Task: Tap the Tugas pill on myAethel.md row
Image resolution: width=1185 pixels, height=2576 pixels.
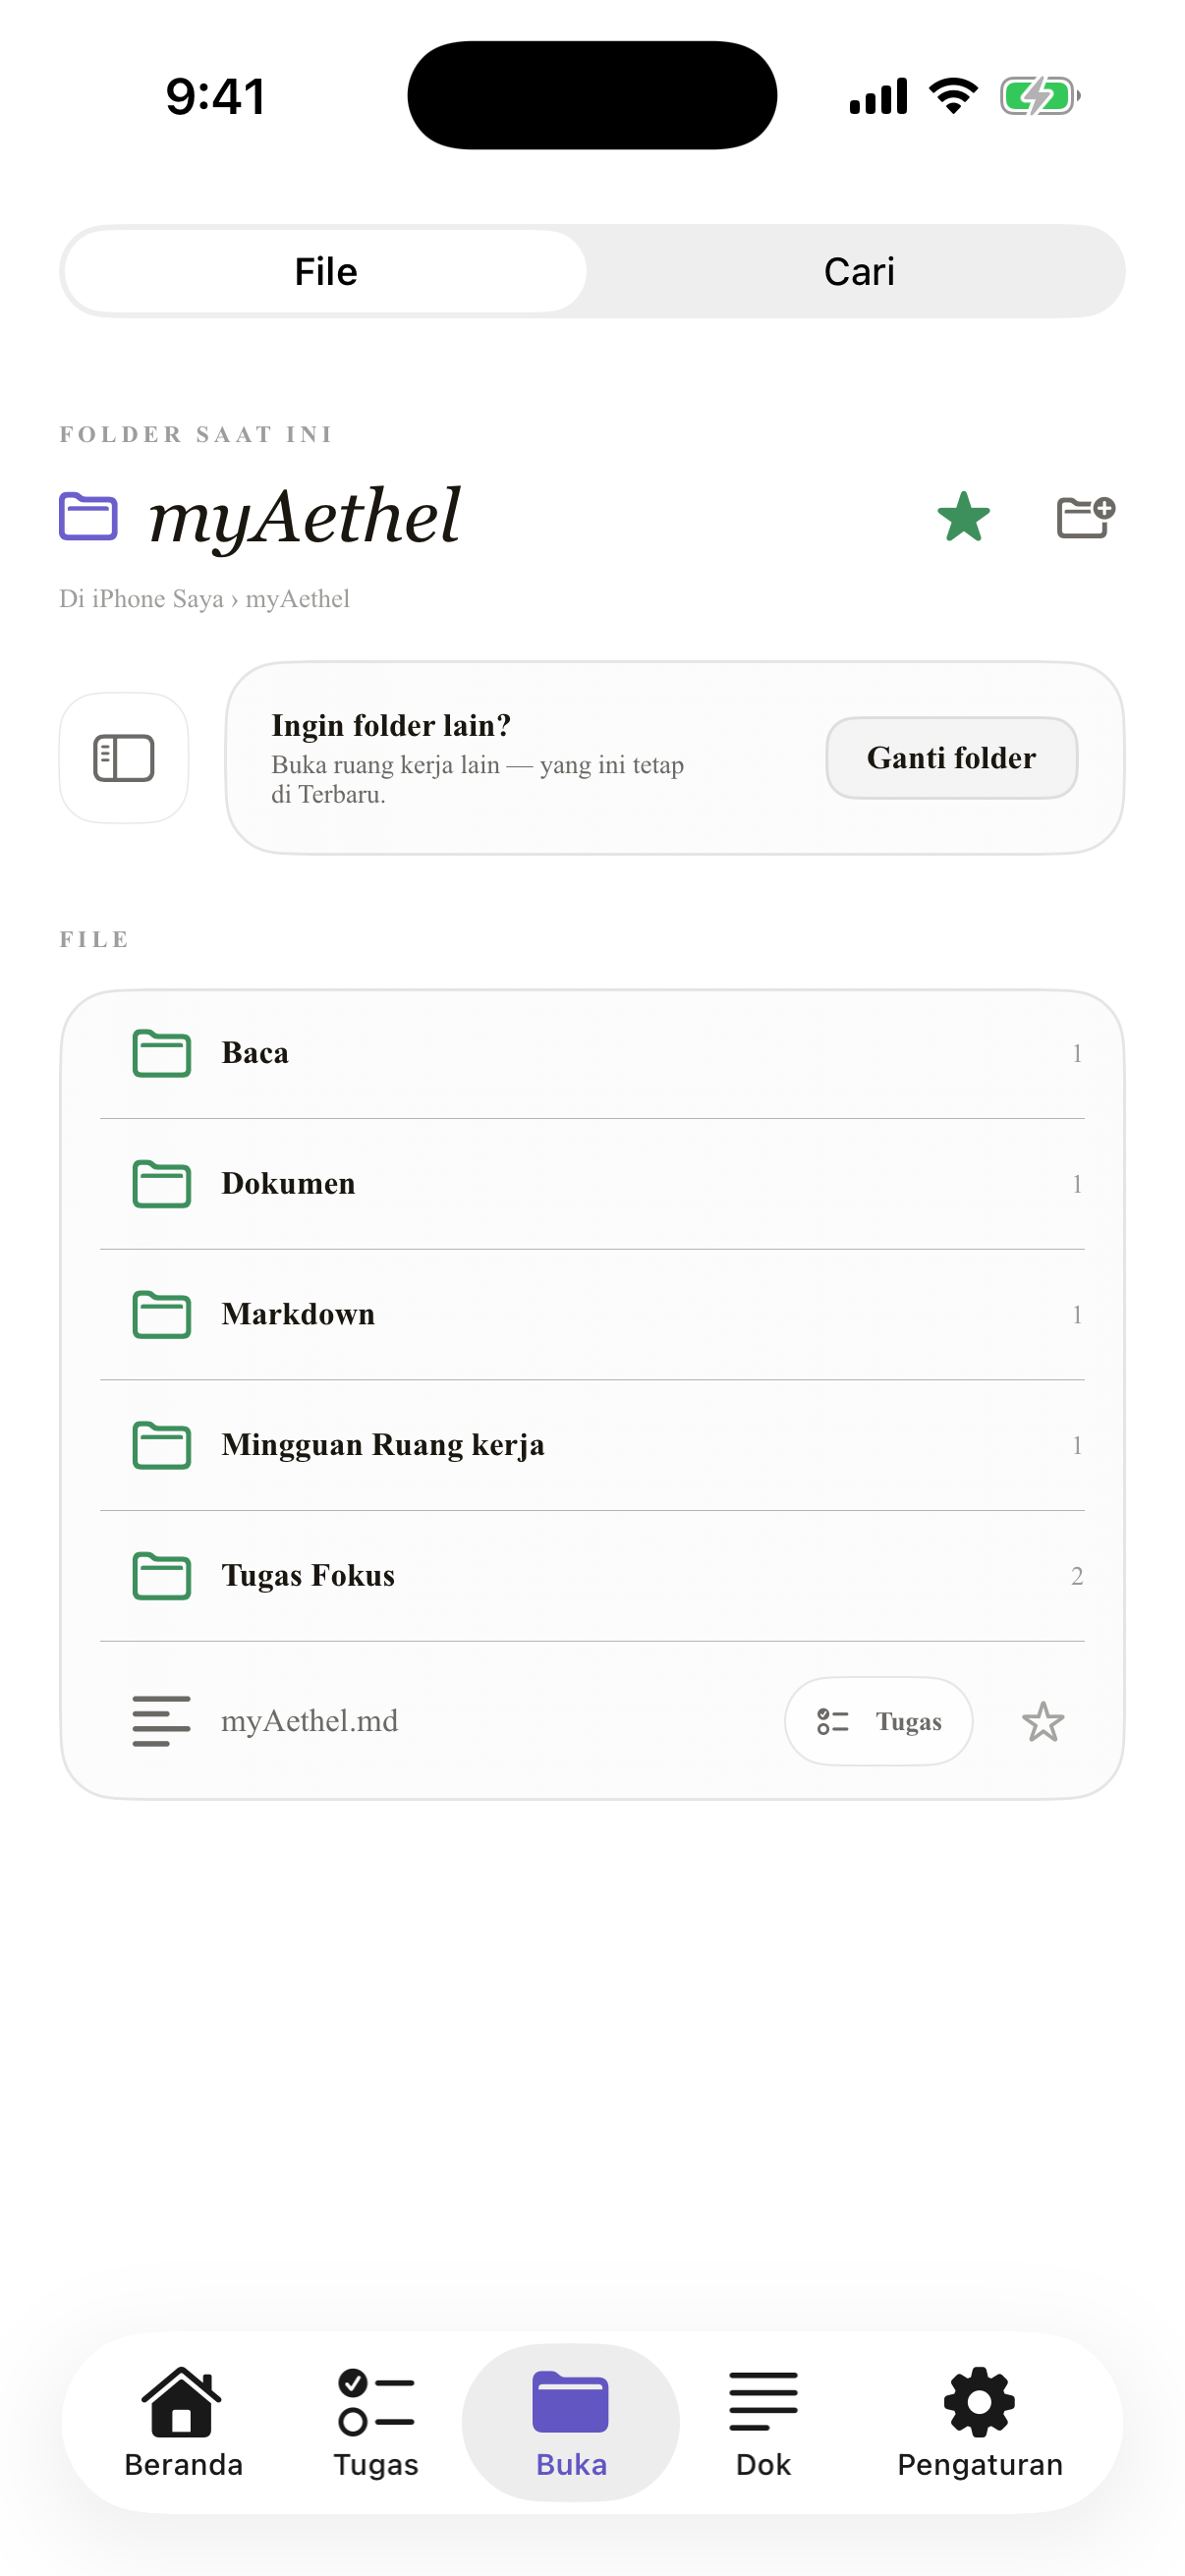Action: click(x=878, y=1720)
